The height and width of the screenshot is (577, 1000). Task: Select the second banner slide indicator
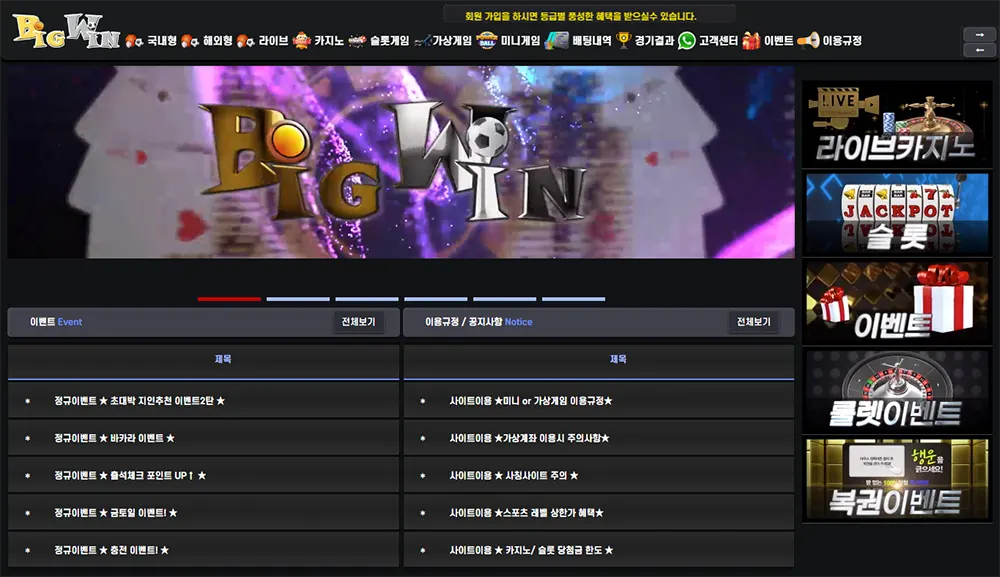pos(298,298)
